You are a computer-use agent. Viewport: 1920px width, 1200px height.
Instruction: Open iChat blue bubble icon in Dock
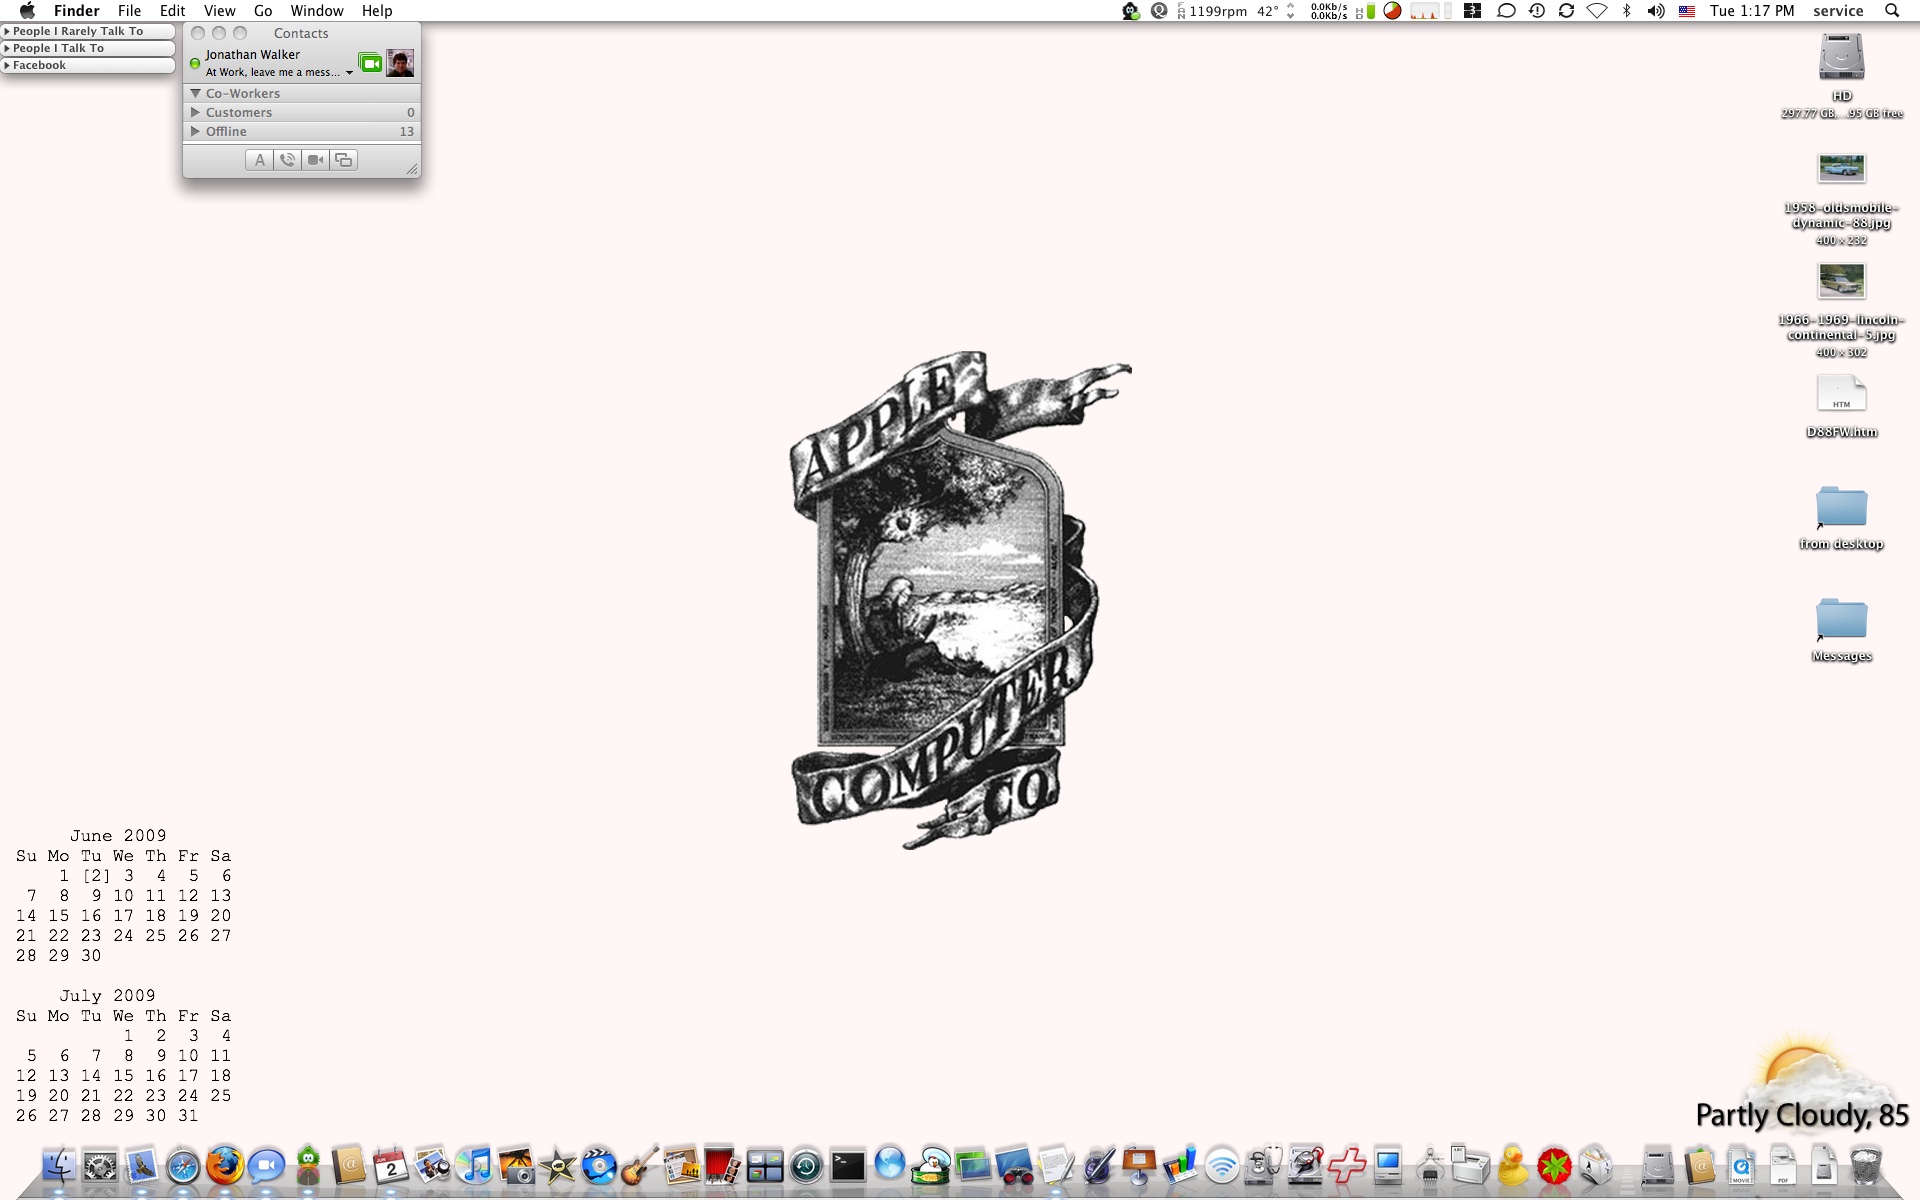click(266, 1166)
